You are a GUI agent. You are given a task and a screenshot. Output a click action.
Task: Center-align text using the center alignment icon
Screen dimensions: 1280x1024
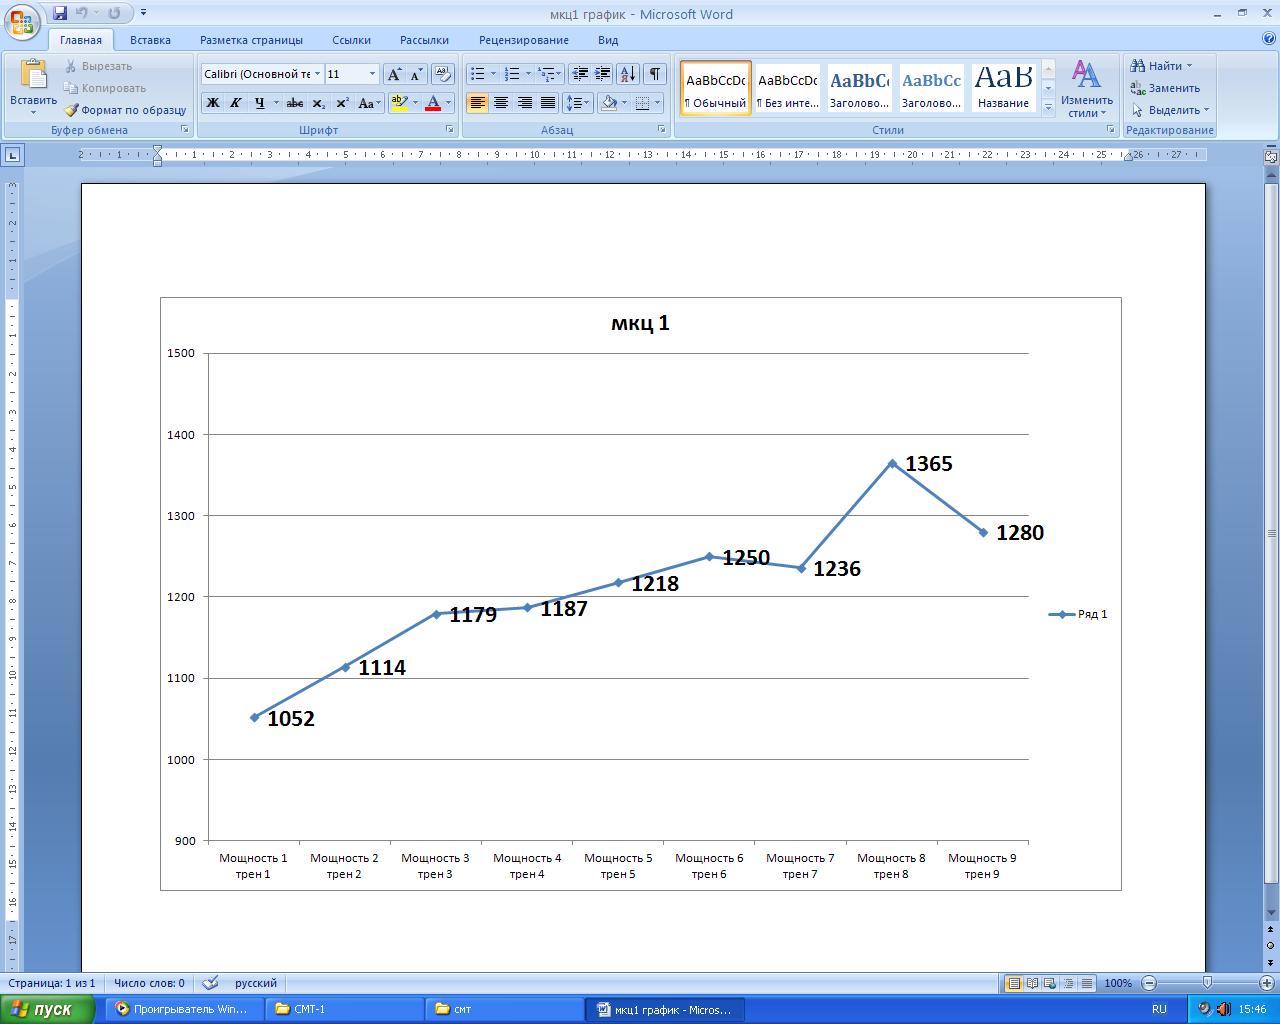point(501,103)
